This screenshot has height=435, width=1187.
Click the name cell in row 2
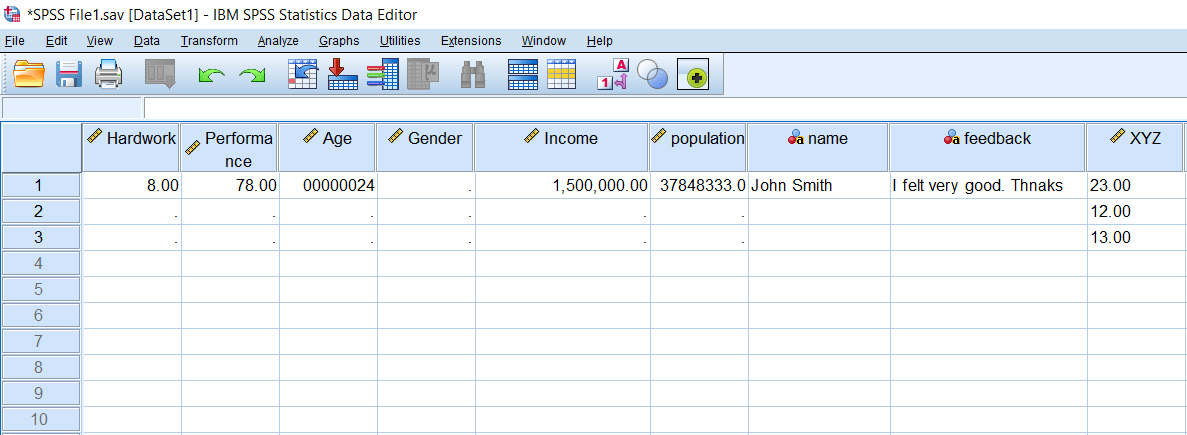tap(818, 211)
